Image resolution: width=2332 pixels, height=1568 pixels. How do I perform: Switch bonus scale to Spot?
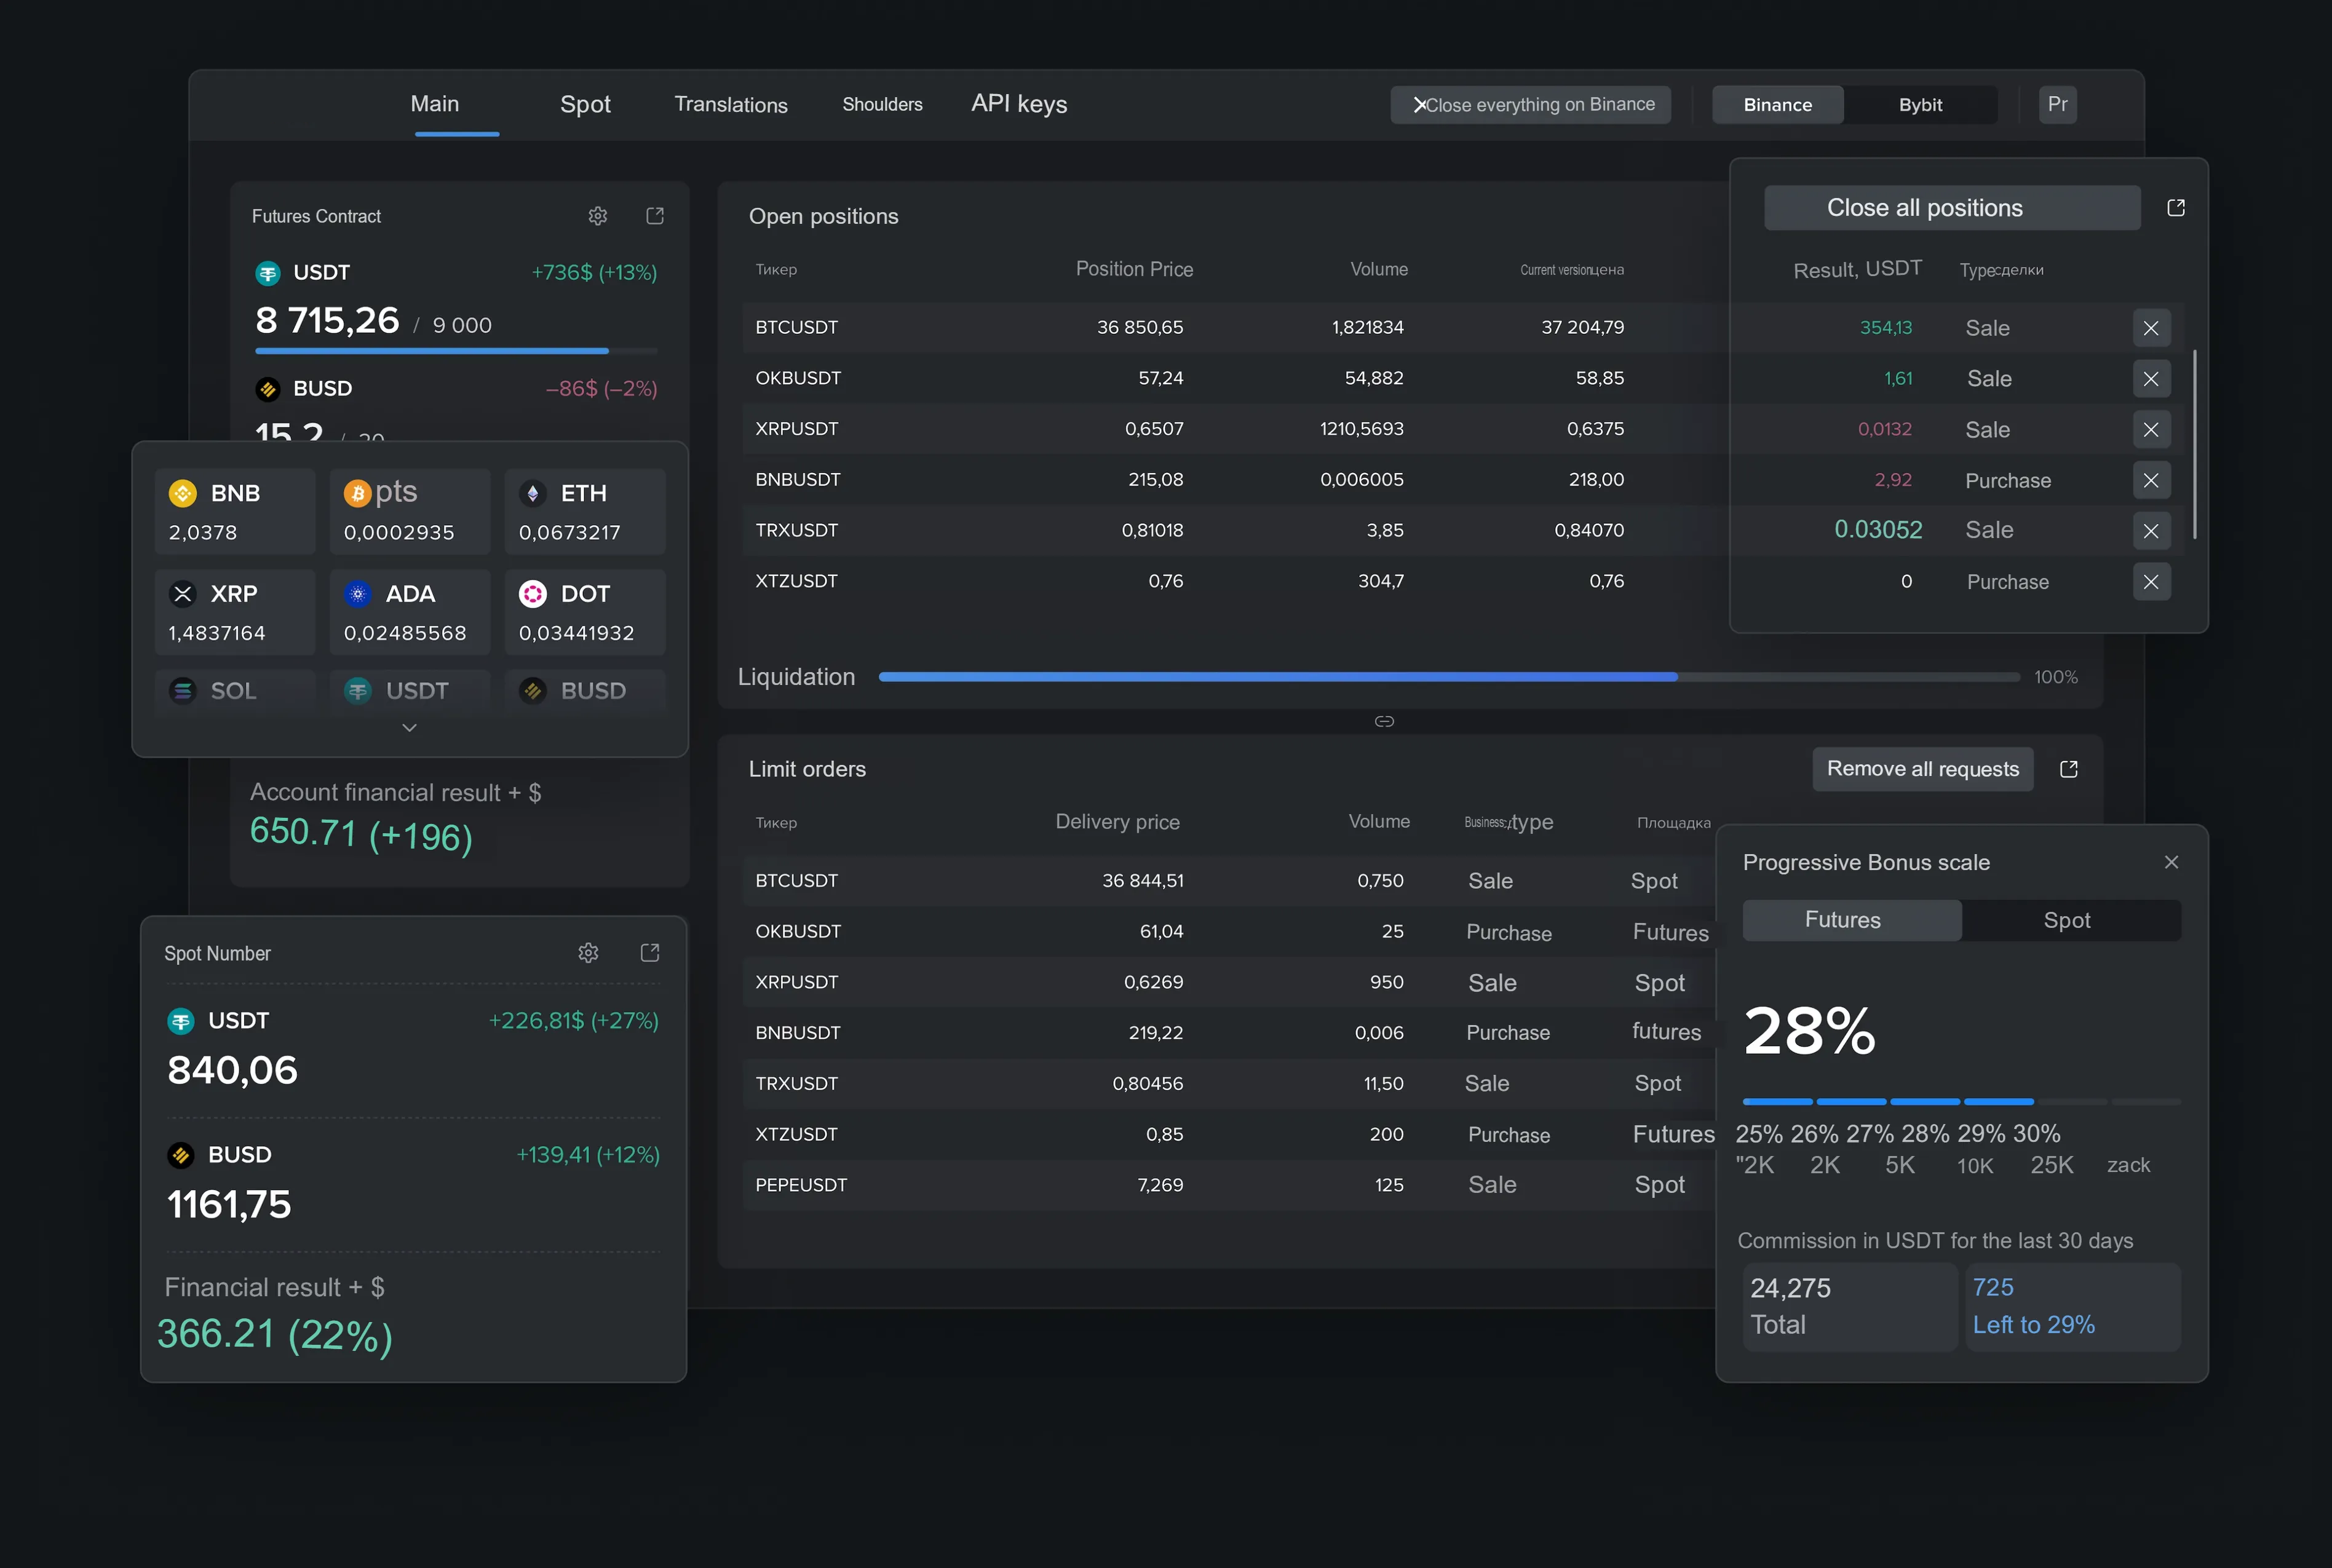pyautogui.click(x=2067, y=920)
